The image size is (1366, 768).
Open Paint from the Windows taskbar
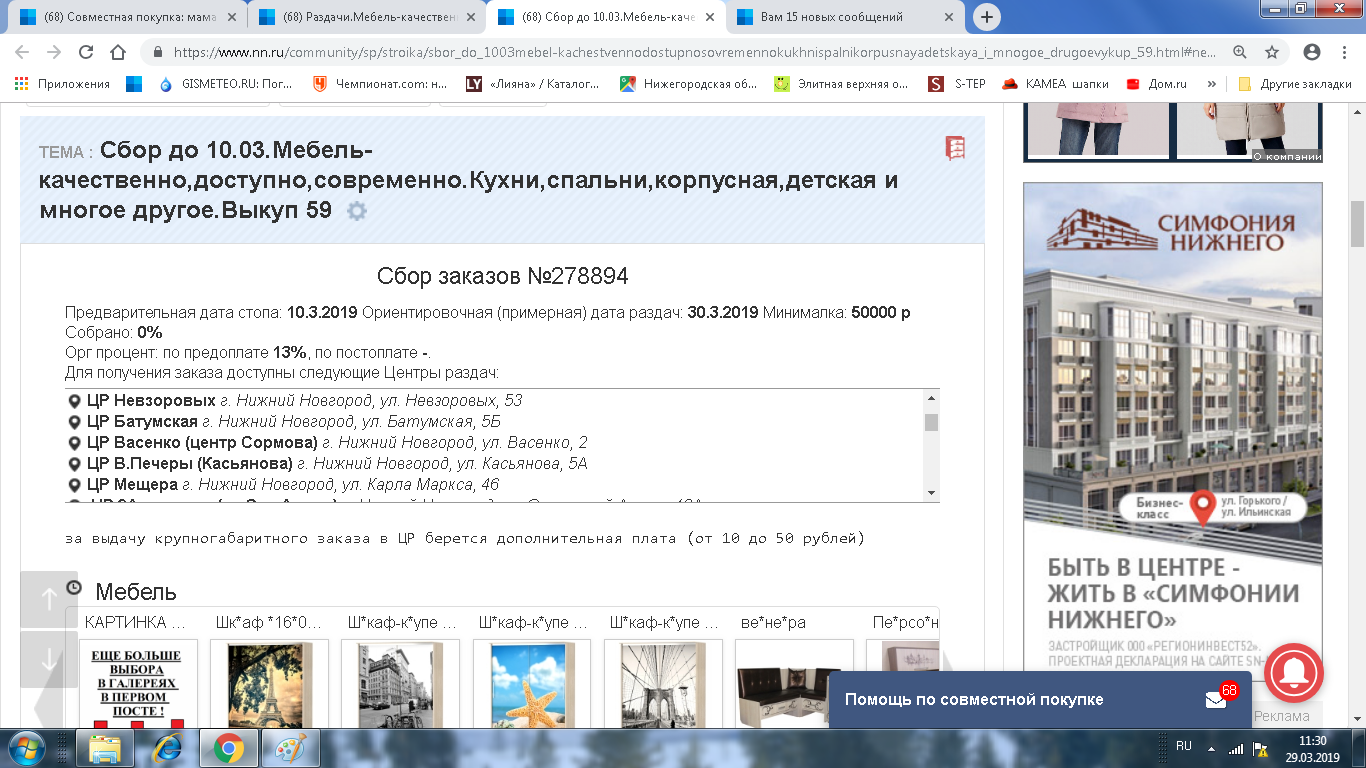[x=290, y=748]
